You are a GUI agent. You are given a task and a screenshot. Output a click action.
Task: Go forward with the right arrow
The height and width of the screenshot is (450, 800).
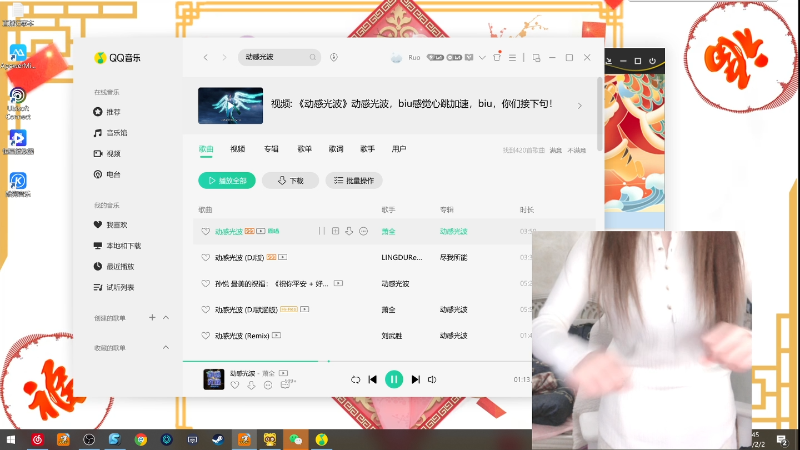pyautogui.click(x=224, y=58)
